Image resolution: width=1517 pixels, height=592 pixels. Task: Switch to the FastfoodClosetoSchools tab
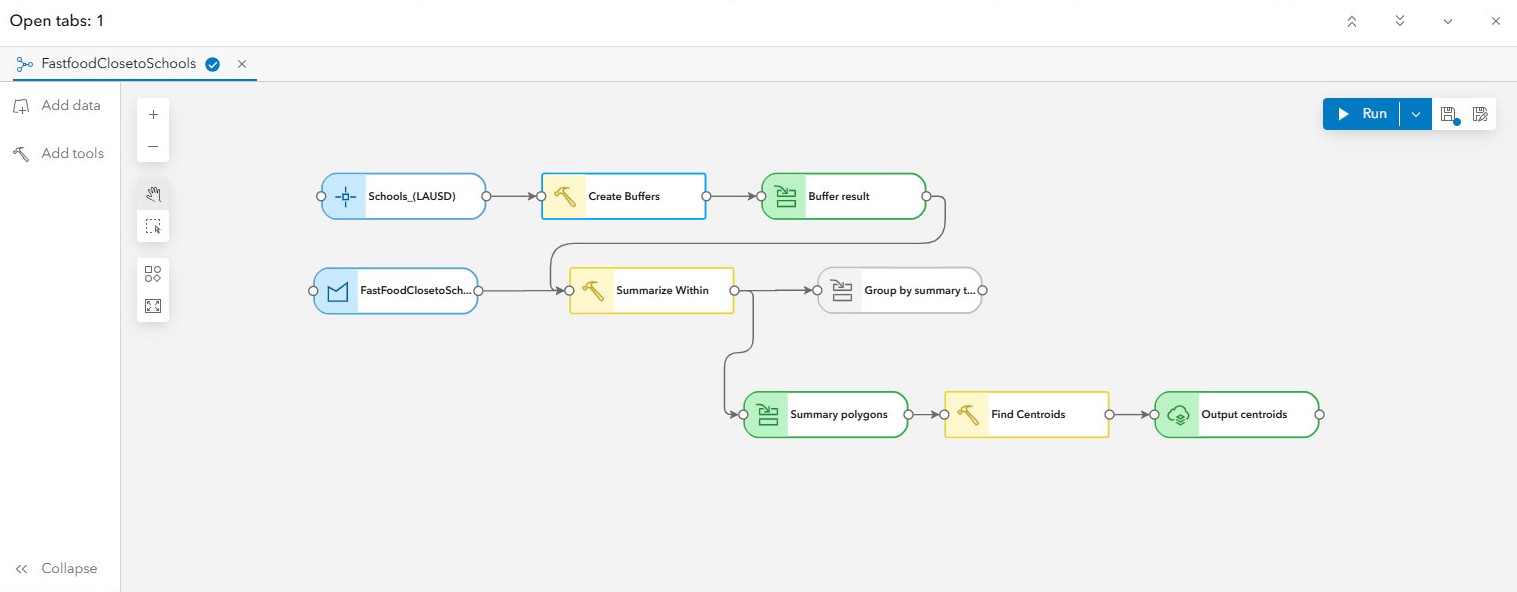(117, 63)
